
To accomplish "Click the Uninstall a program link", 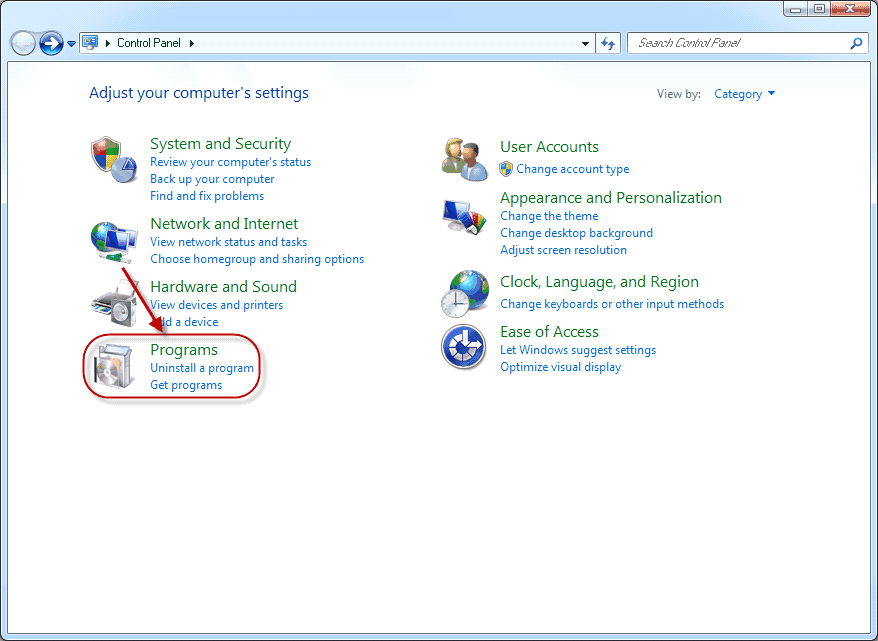I will (x=202, y=368).
